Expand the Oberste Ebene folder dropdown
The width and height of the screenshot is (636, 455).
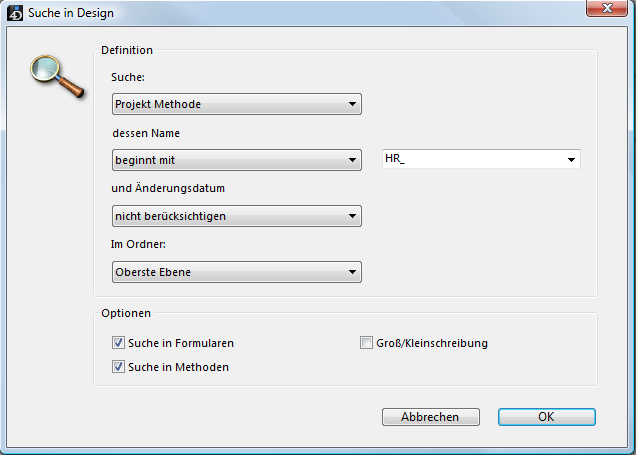click(236, 272)
